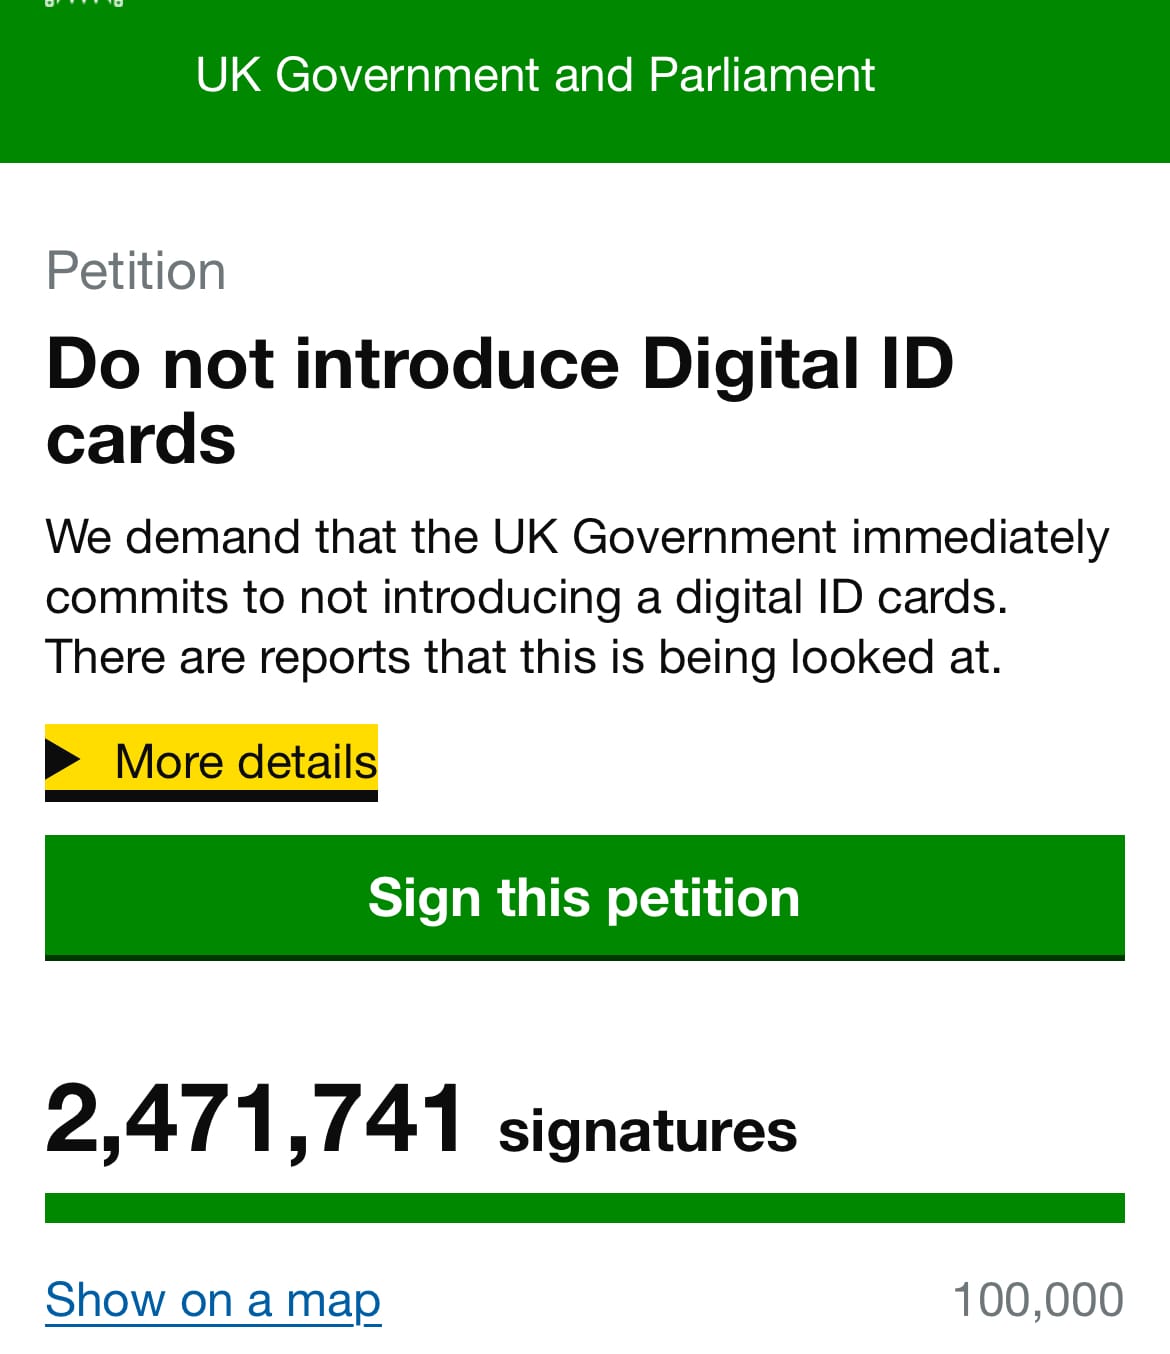The height and width of the screenshot is (1354, 1170).
Task: Click the There are reports sentence
Action: pos(523,657)
